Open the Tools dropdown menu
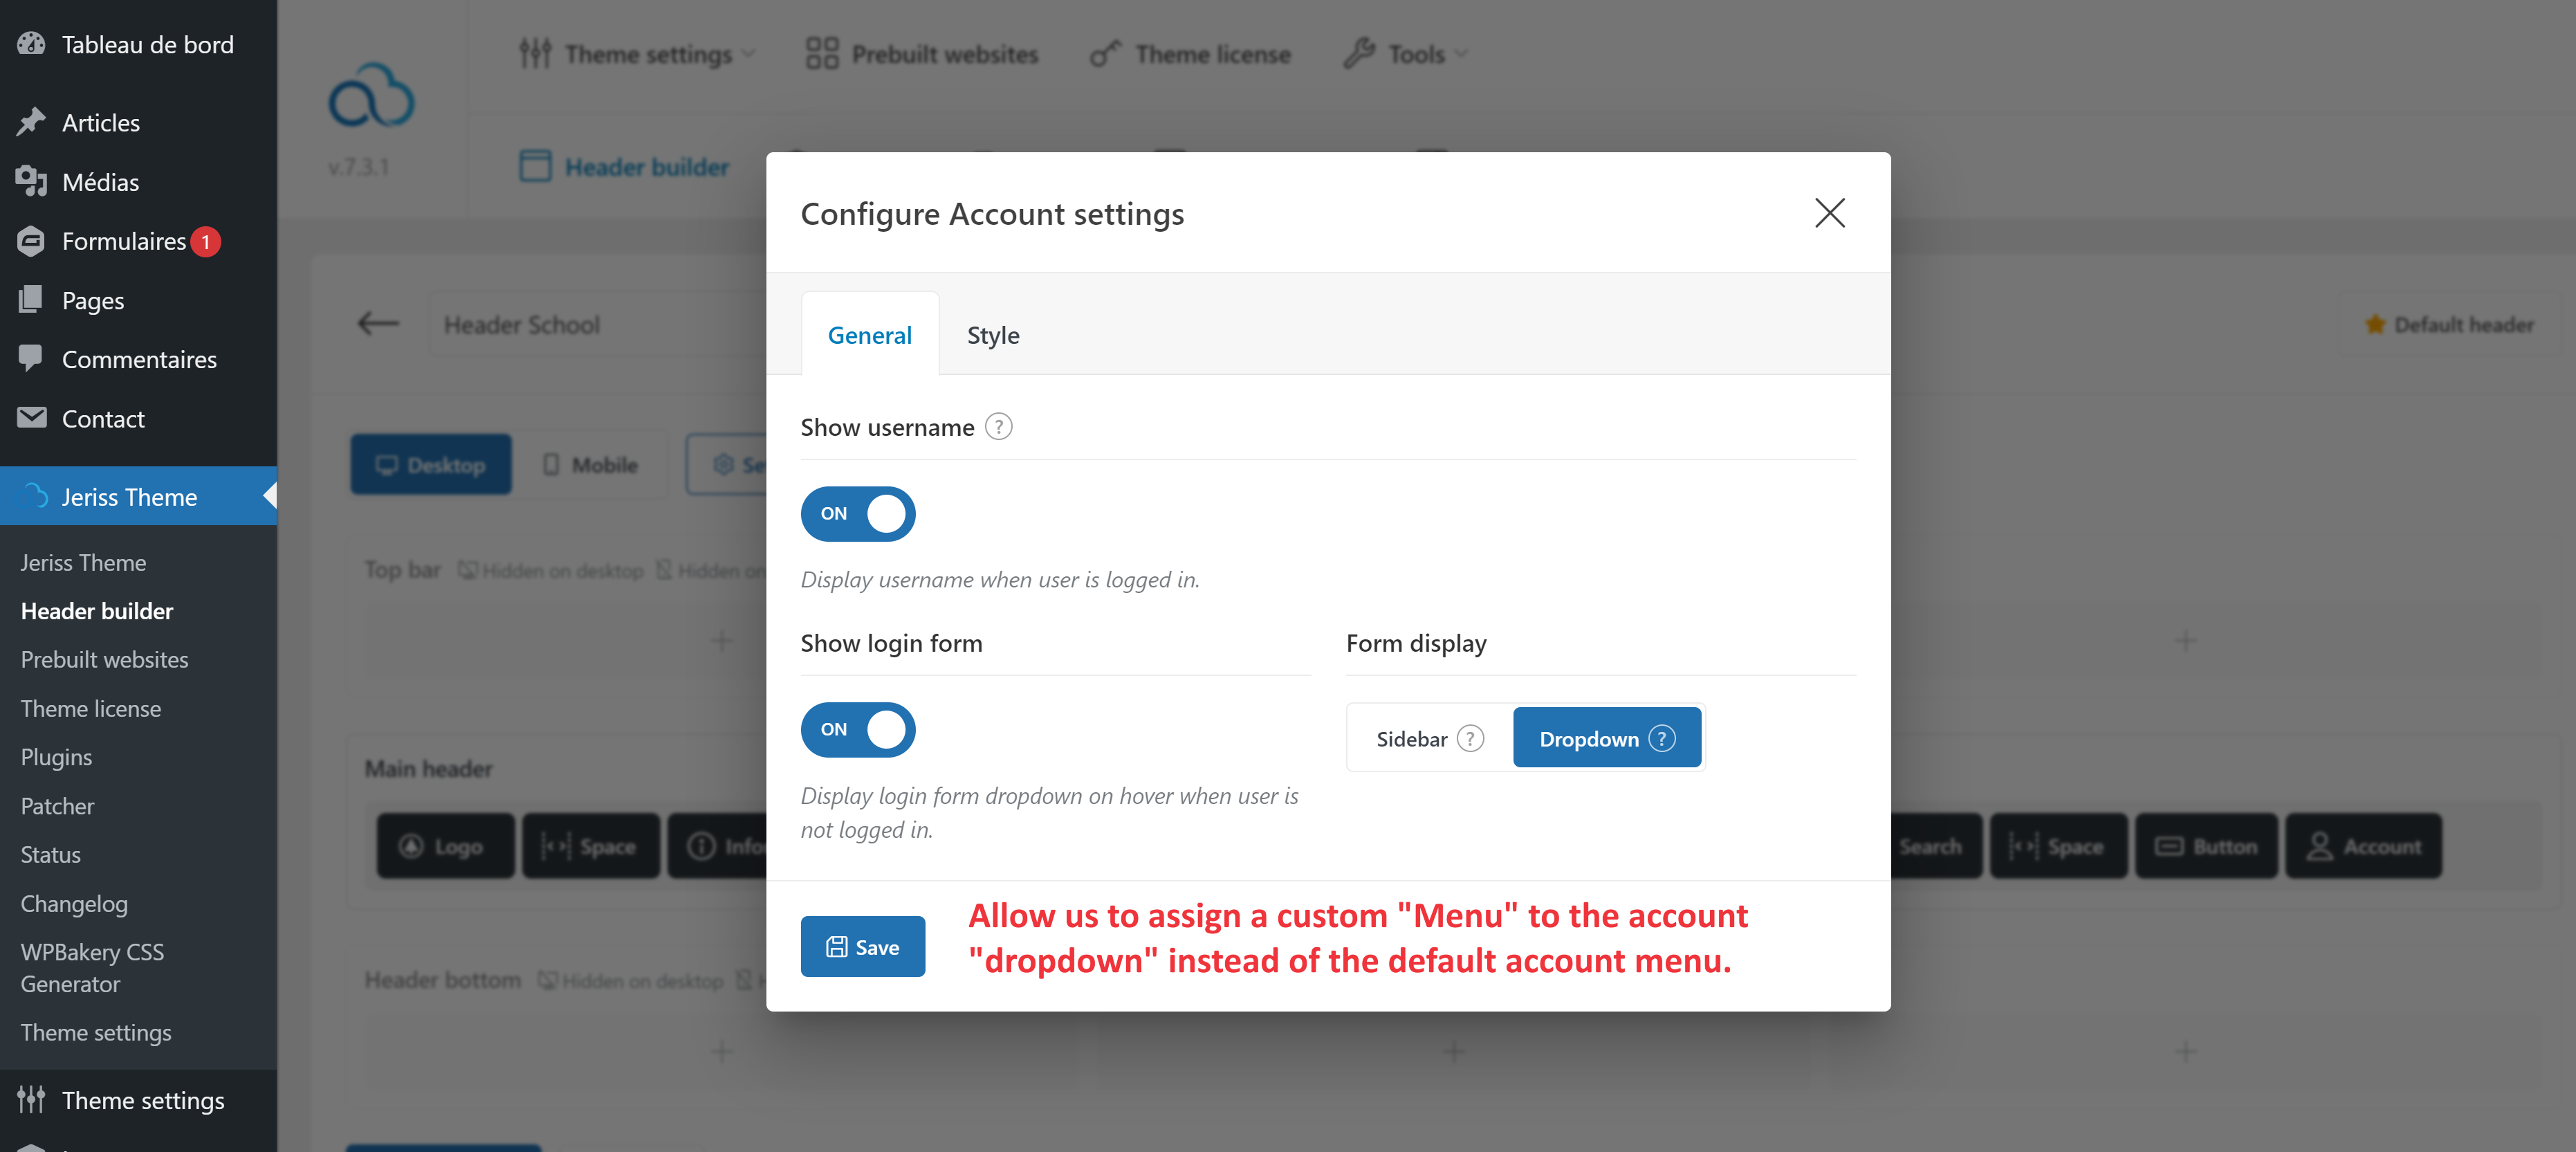 point(1405,53)
